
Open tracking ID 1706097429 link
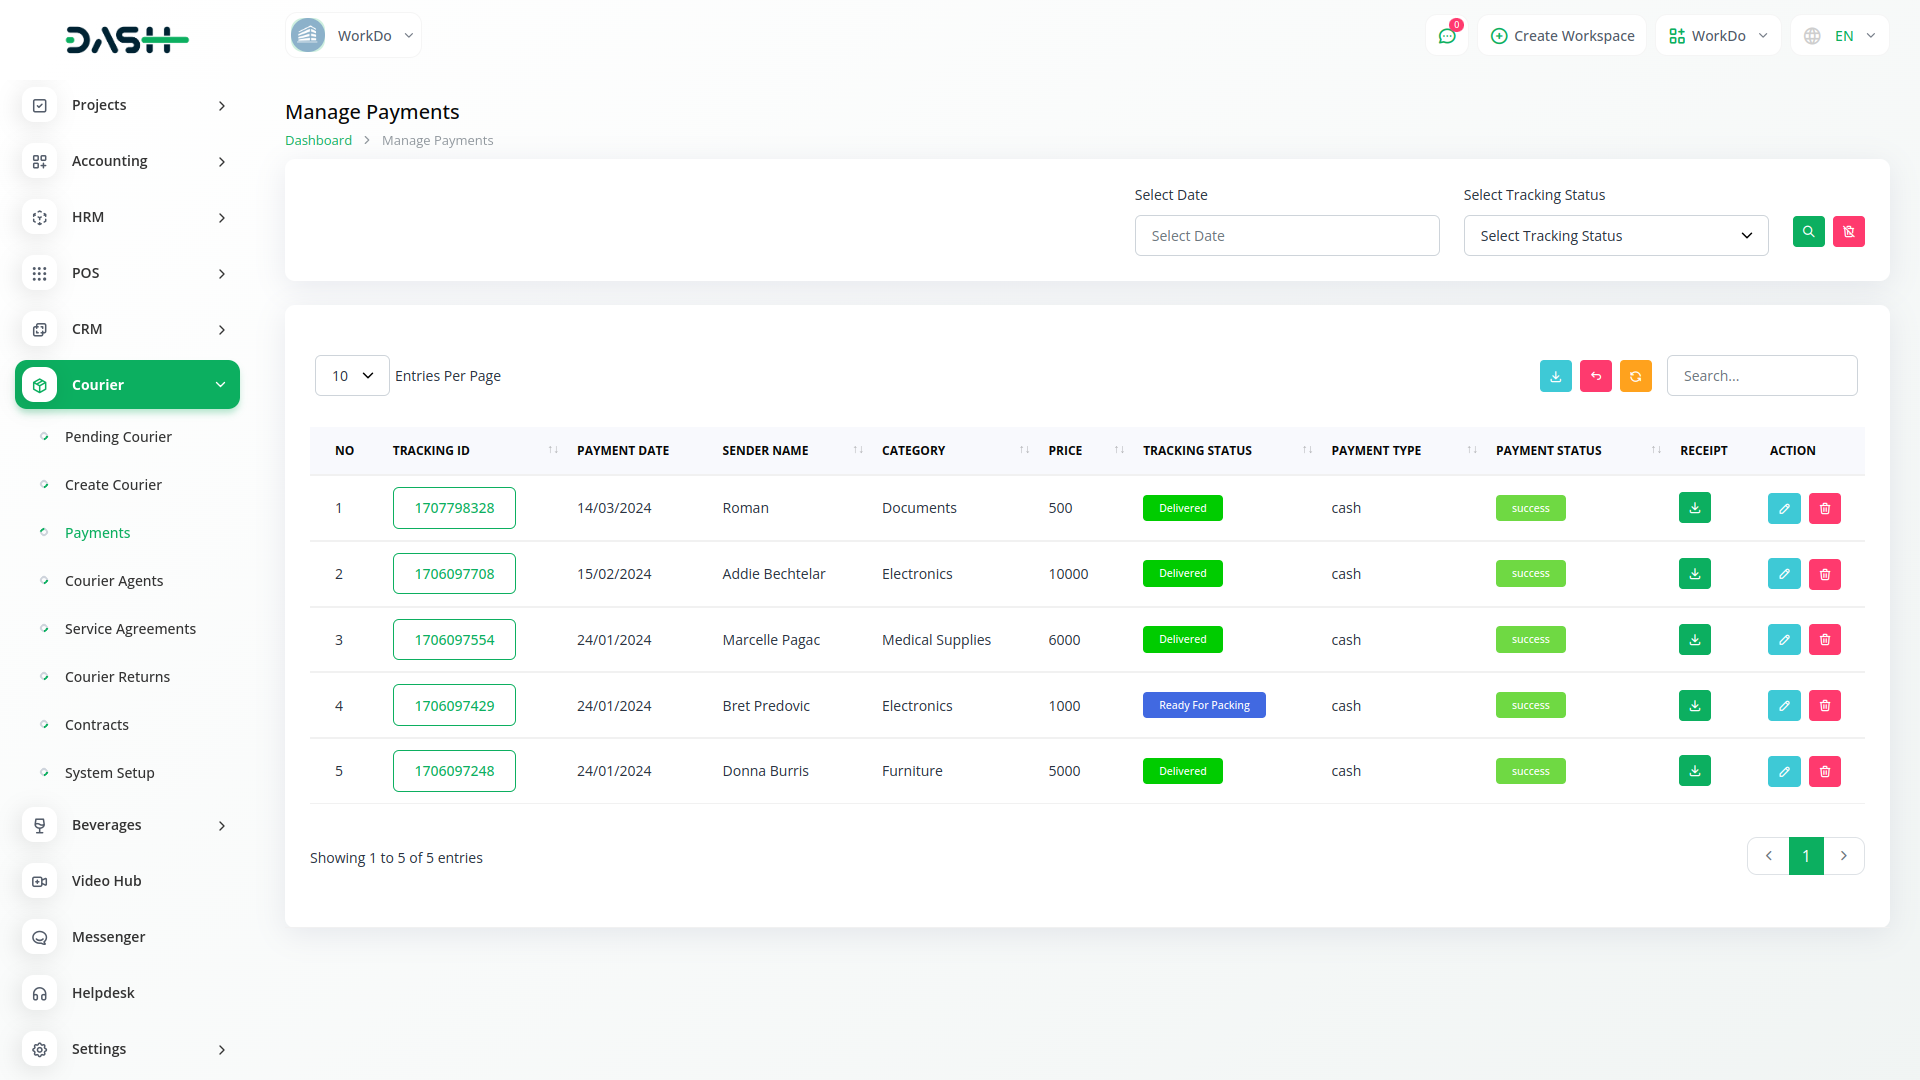tap(454, 706)
